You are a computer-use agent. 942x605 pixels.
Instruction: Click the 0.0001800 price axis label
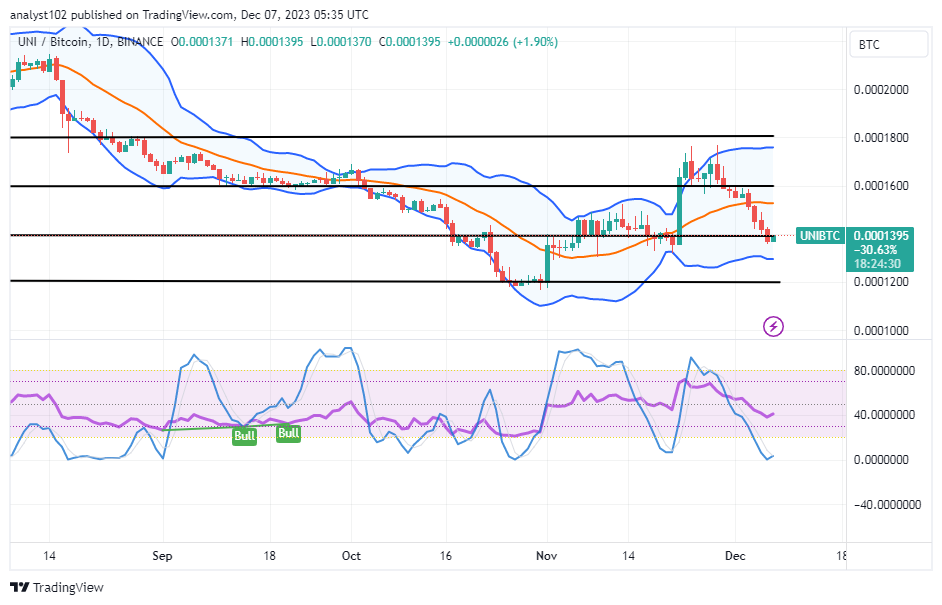pos(881,138)
